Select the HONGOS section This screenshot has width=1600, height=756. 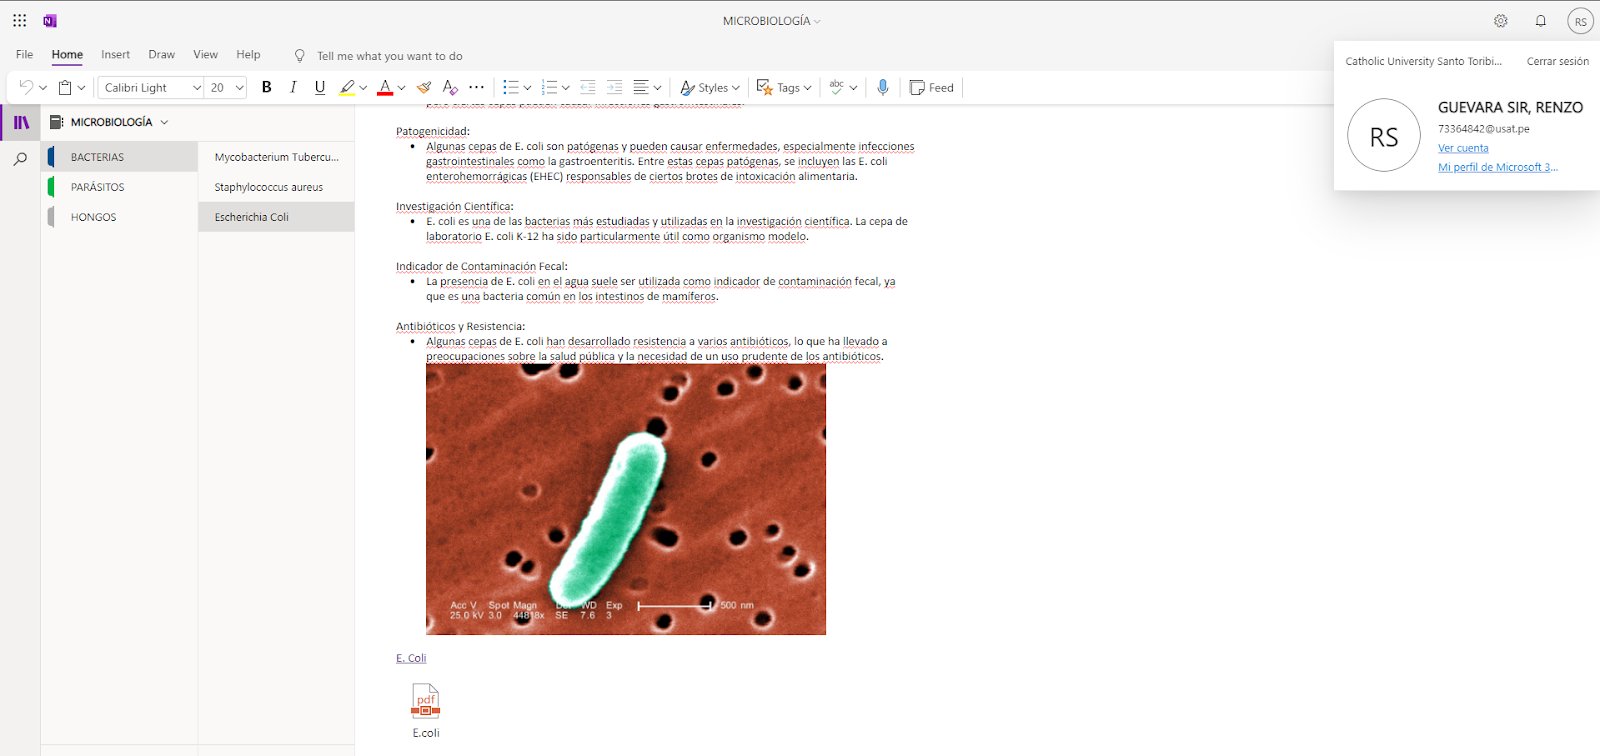point(120,217)
